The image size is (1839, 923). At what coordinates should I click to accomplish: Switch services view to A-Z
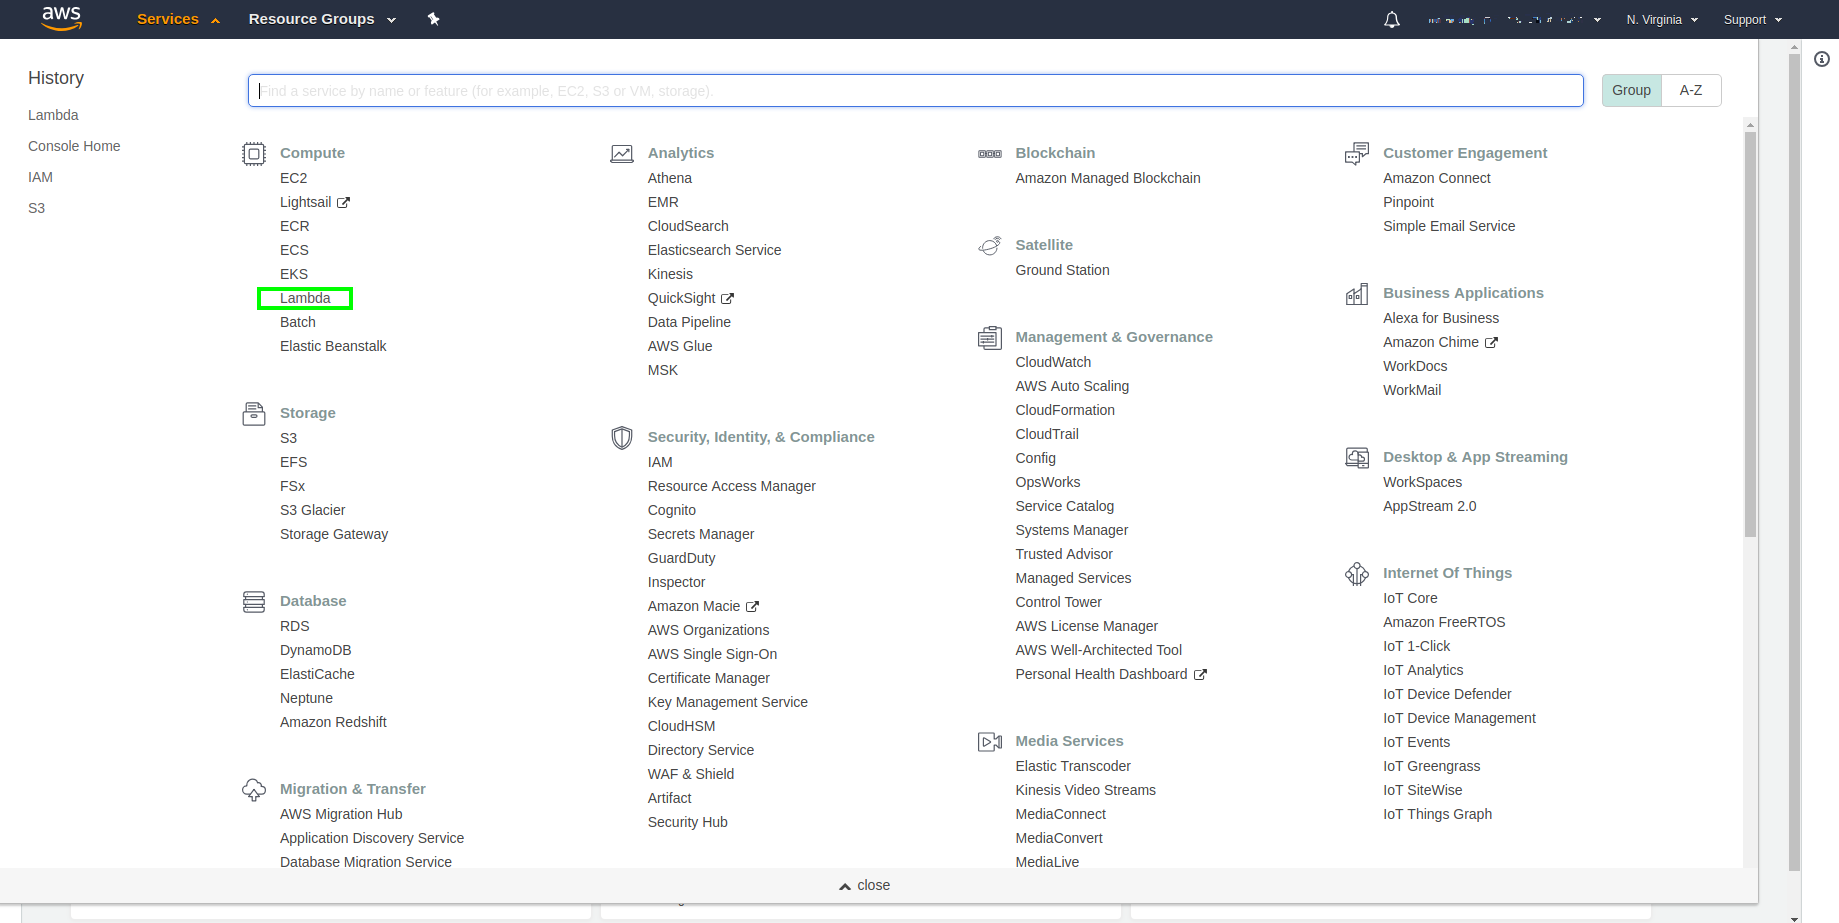(1690, 90)
